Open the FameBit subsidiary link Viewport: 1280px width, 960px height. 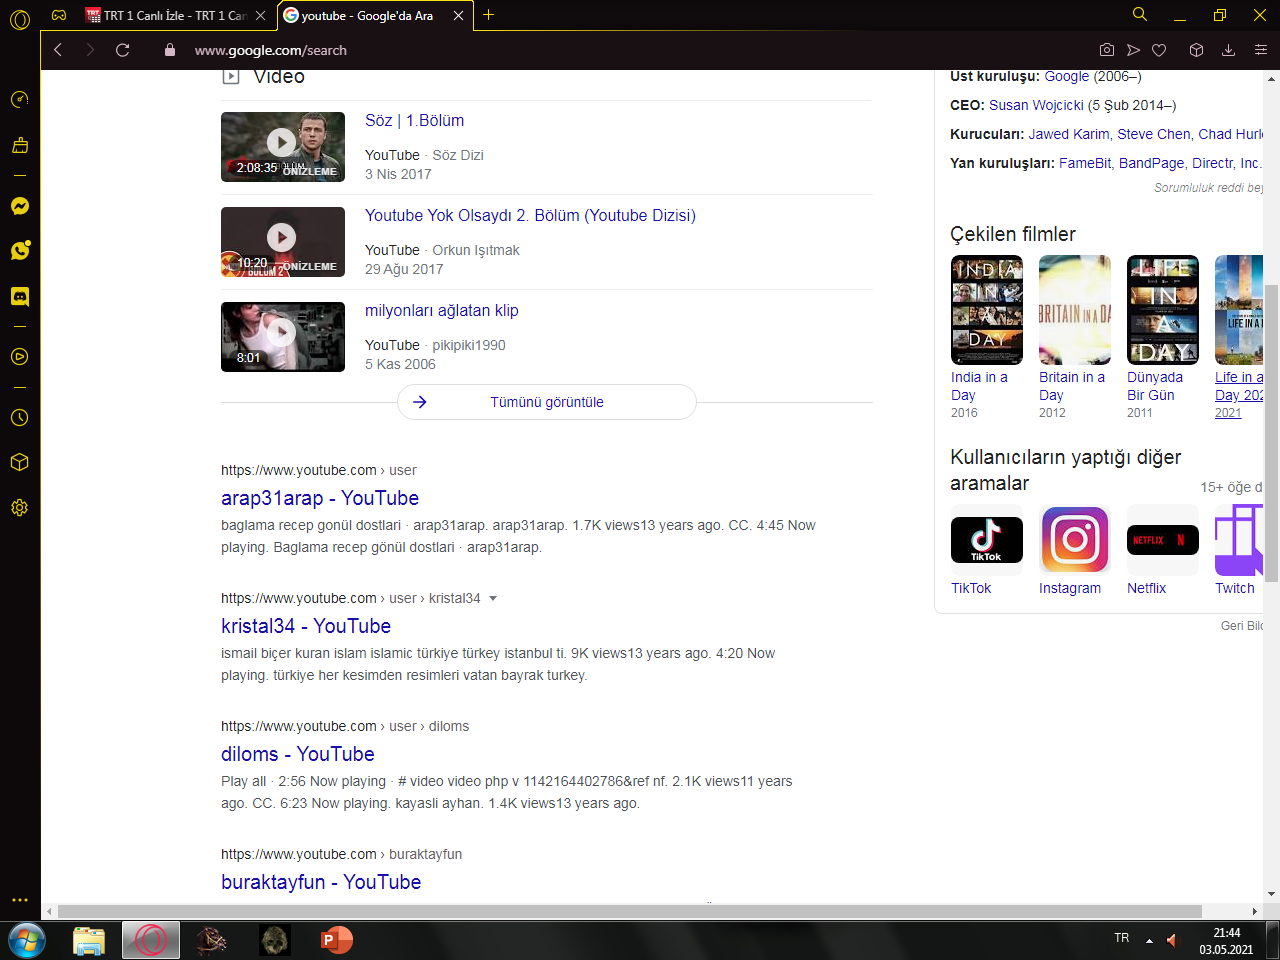point(1085,163)
